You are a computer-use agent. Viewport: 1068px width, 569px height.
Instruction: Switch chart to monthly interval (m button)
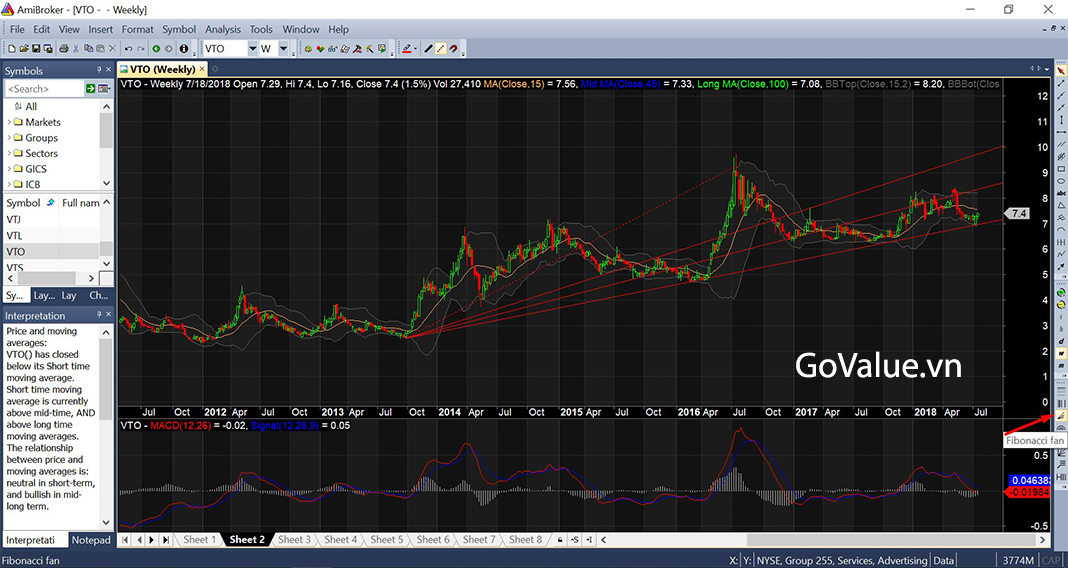tap(1061, 366)
